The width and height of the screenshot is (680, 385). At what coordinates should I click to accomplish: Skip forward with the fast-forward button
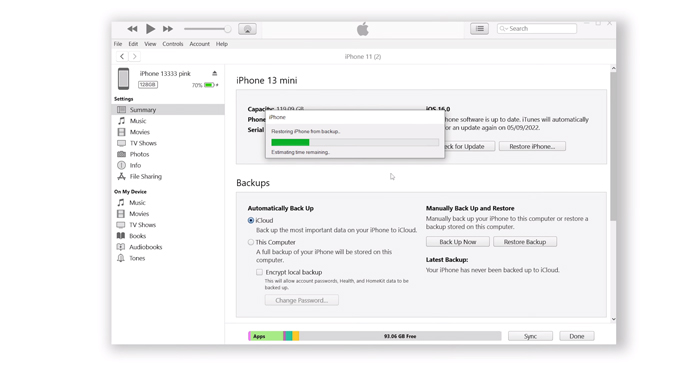[168, 29]
